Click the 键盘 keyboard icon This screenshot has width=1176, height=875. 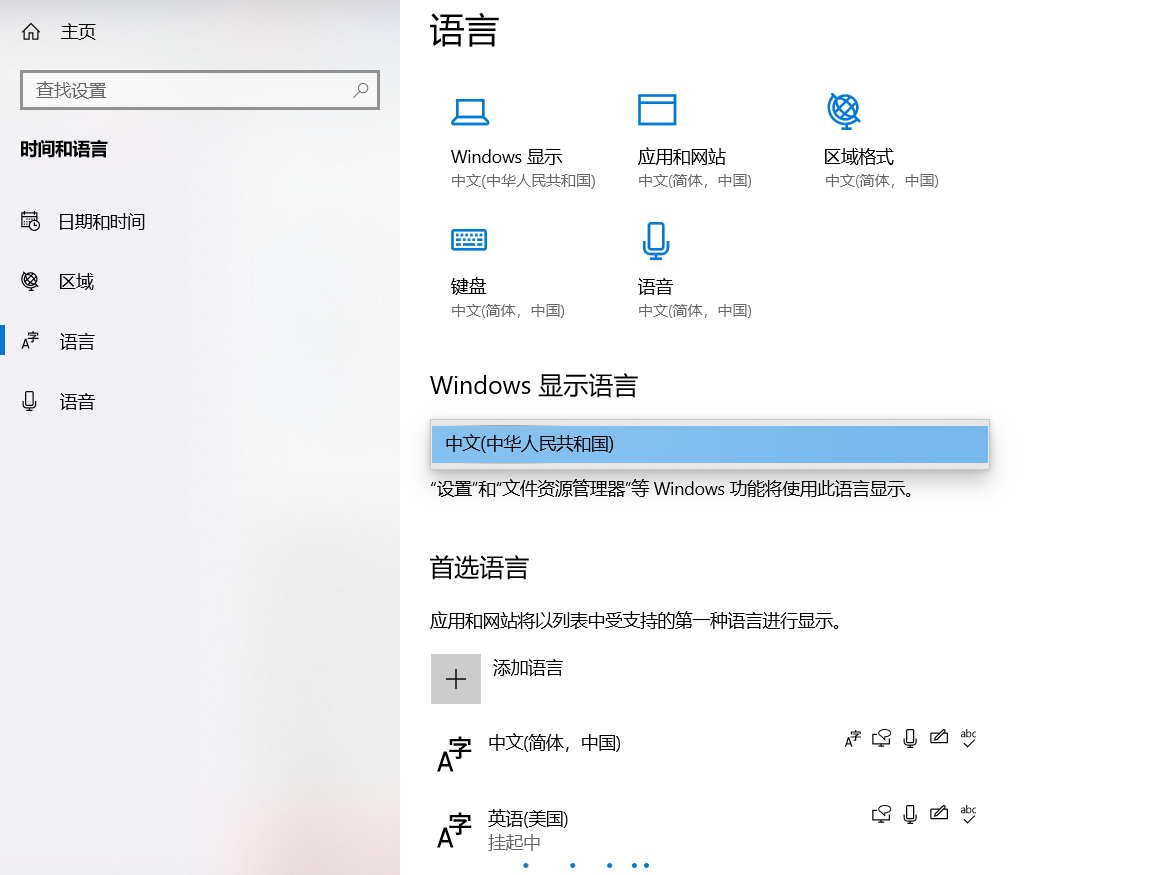coord(470,240)
